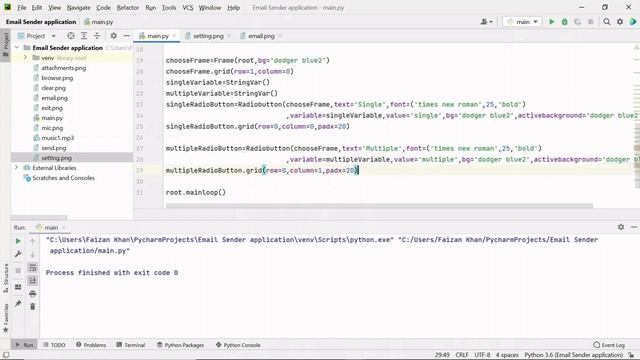Click the Project panel horizontal scrollbar
Image resolution: width=640 pixels, height=360 pixels.
(x=39, y=217)
